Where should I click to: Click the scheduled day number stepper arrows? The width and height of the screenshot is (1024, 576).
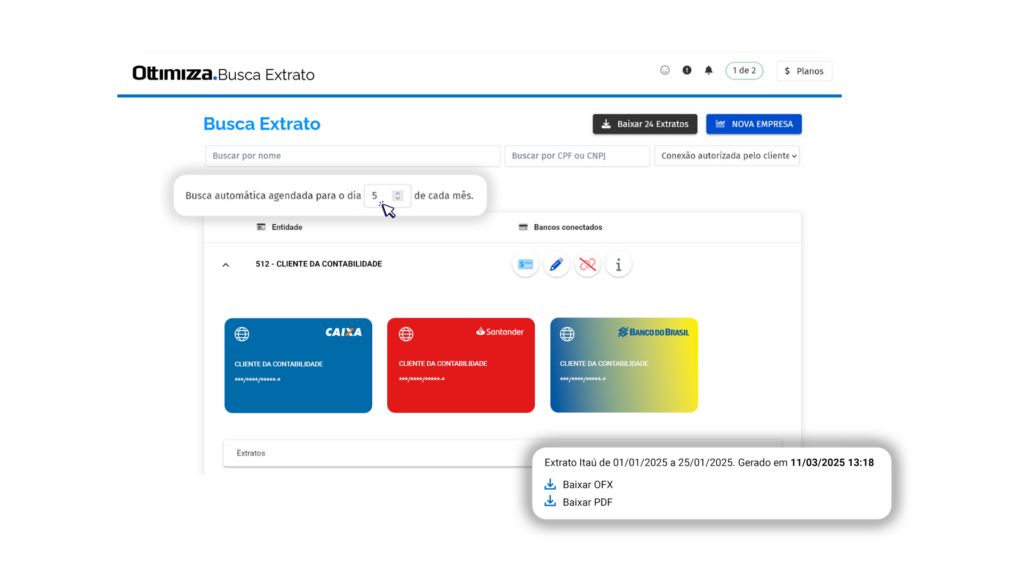pyautogui.click(x=397, y=196)
